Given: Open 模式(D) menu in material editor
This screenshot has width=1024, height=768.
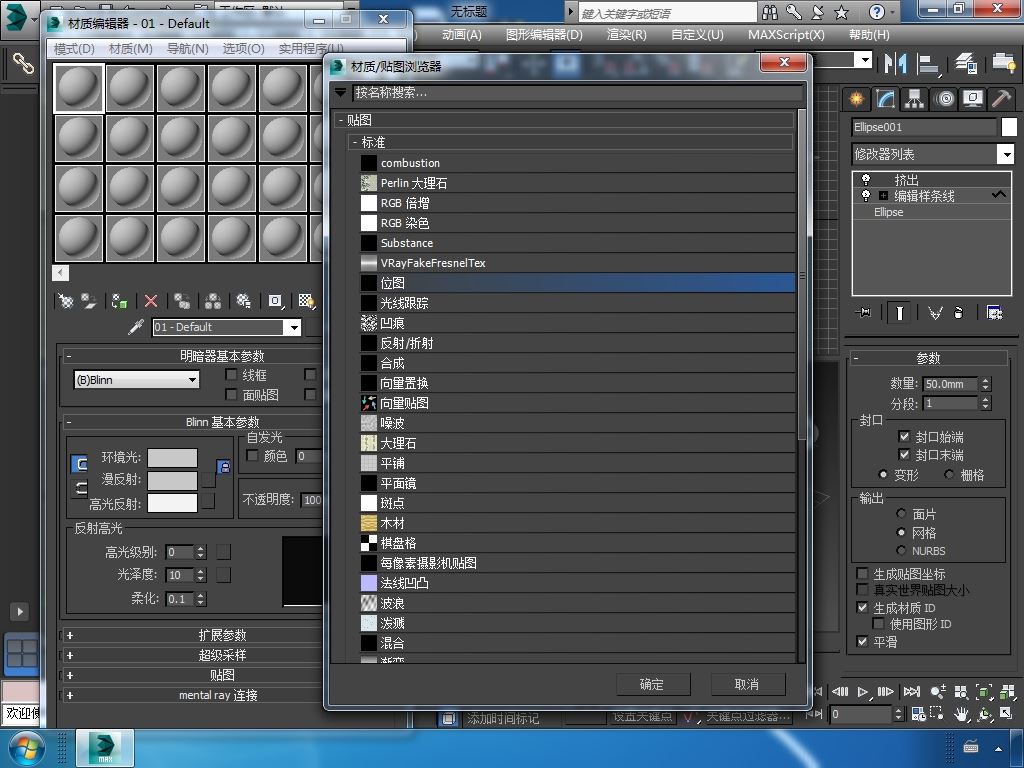Looking at the screenshot, I should (x=74, y=49).
